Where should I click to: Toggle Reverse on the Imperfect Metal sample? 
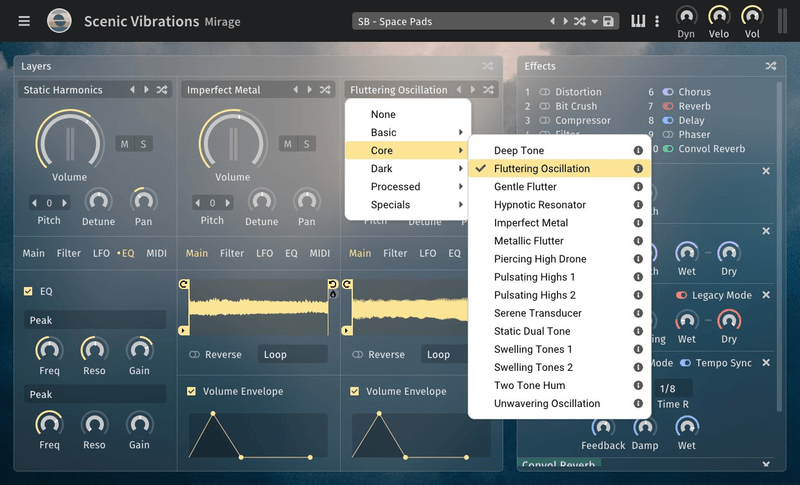click(x=195, y=355)
